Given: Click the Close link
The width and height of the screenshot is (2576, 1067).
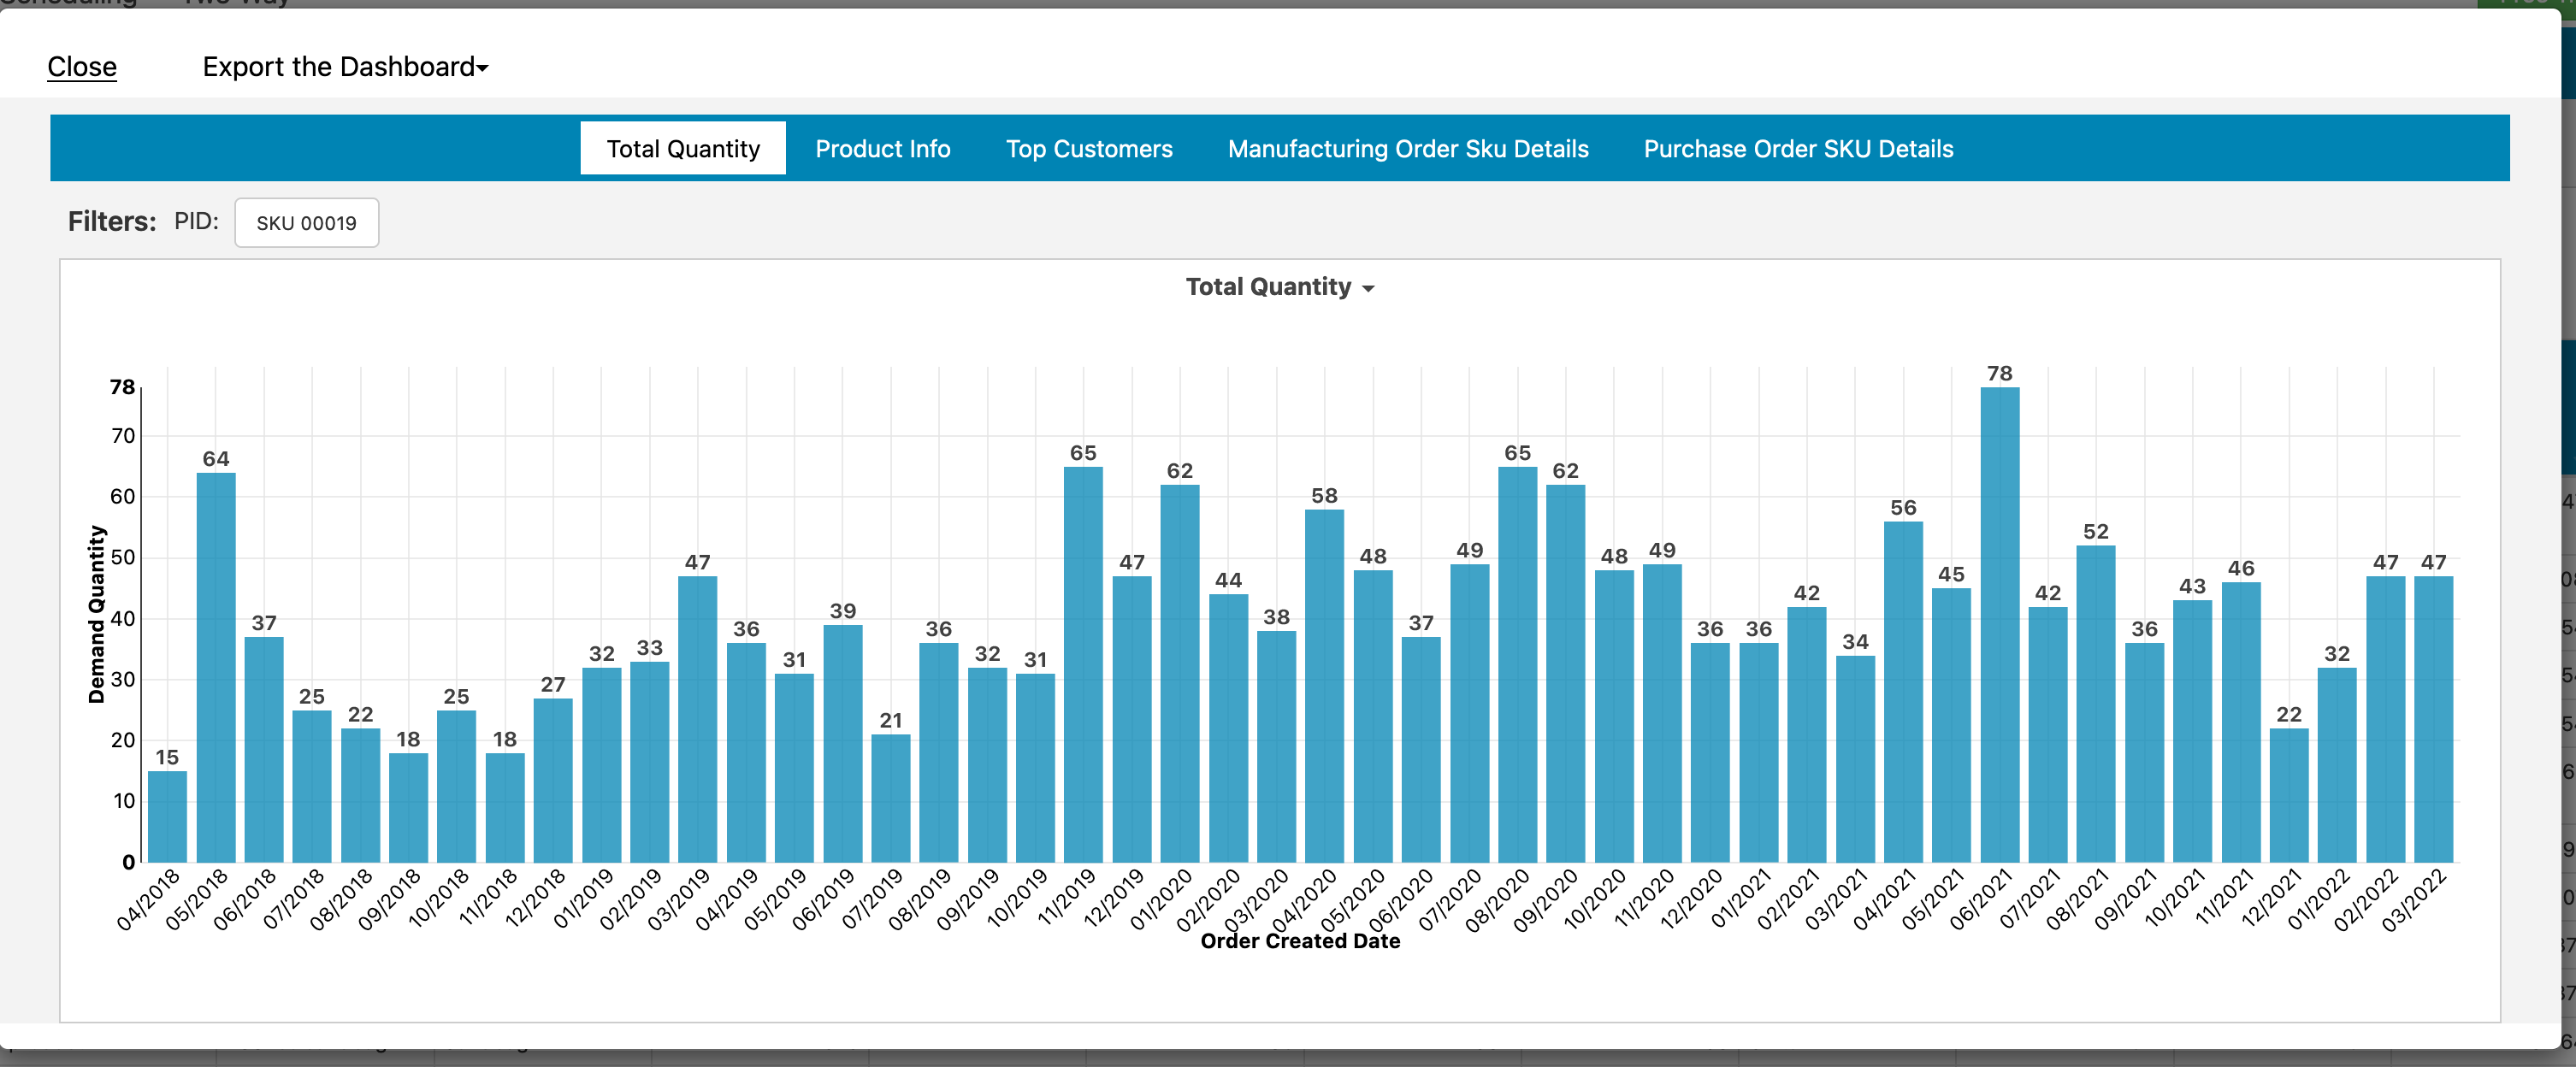Looking at the screenshot, I should tap(82, 66).
